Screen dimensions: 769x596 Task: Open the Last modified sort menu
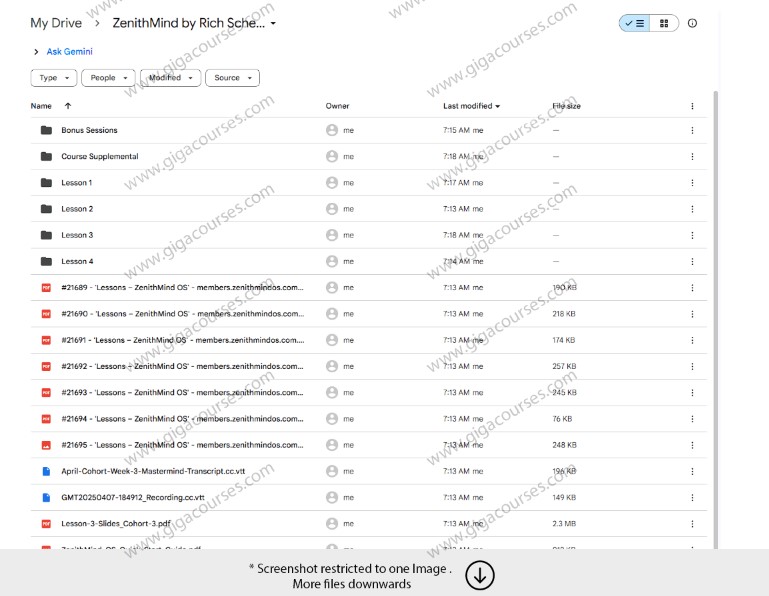pos(472,106)
